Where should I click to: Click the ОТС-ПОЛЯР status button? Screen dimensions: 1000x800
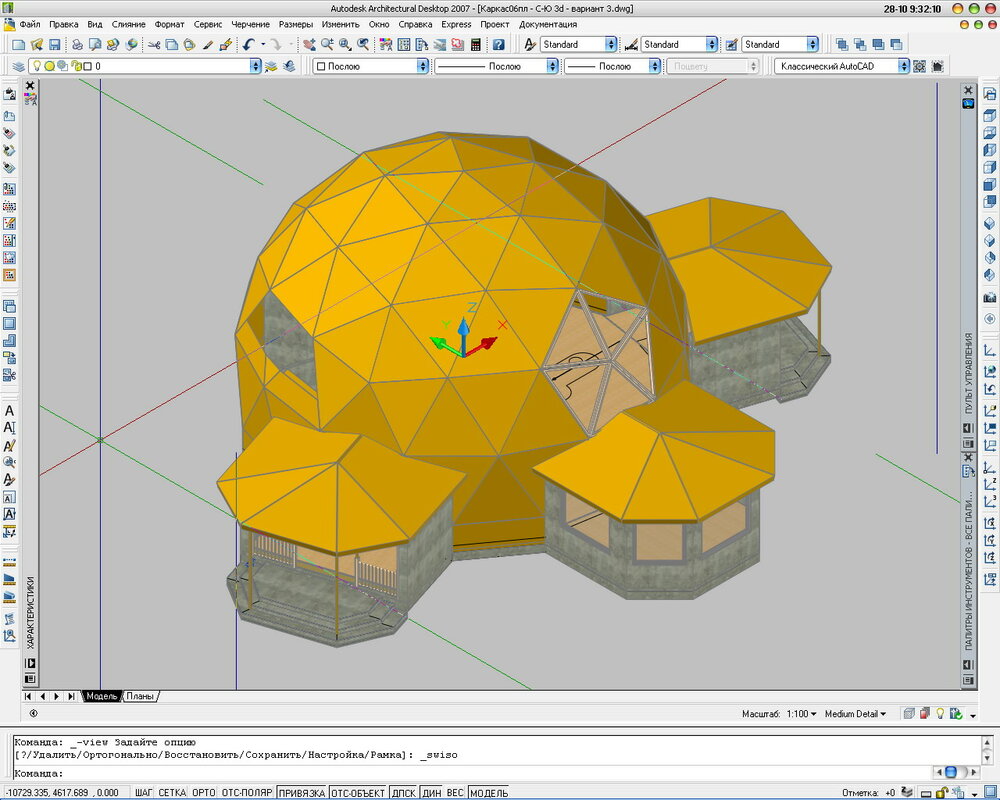pos(246,793)
